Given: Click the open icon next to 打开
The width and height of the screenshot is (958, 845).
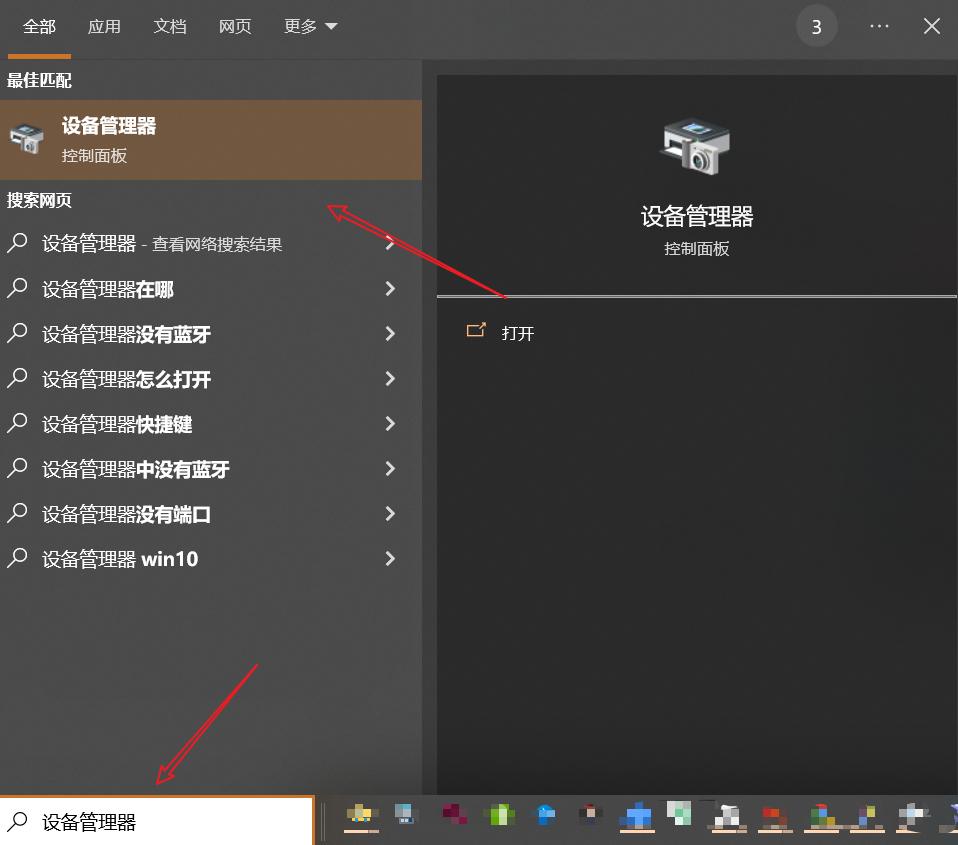Looking at the screenshot, I should [x=477, y=331].
